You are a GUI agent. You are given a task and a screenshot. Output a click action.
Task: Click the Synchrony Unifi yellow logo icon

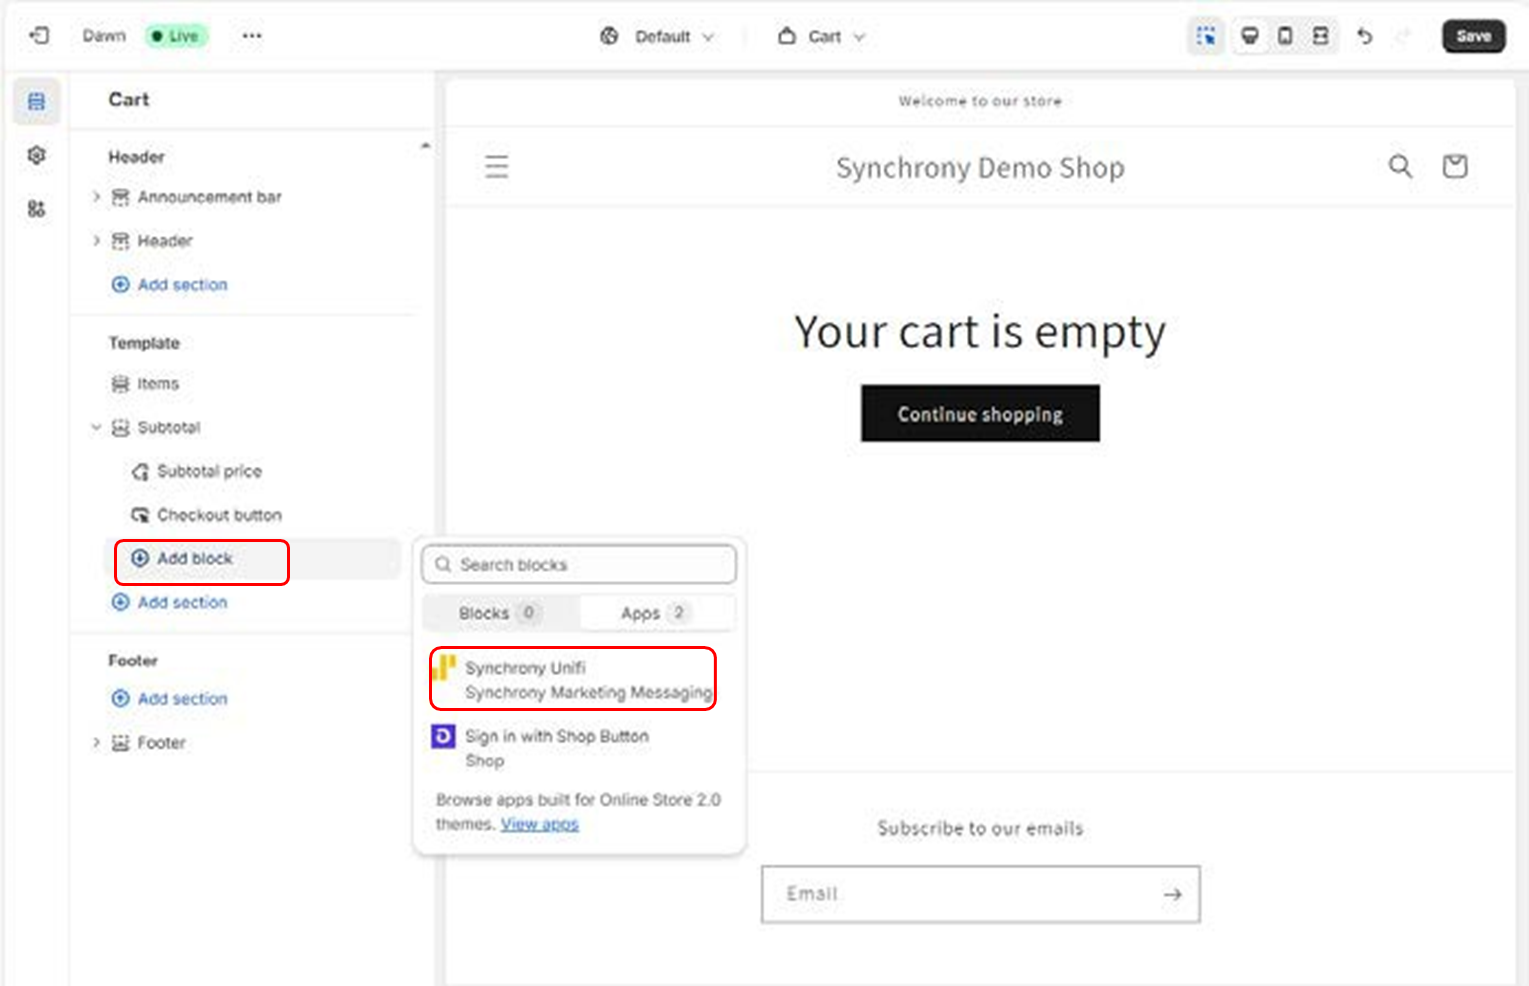pos(443,668)
